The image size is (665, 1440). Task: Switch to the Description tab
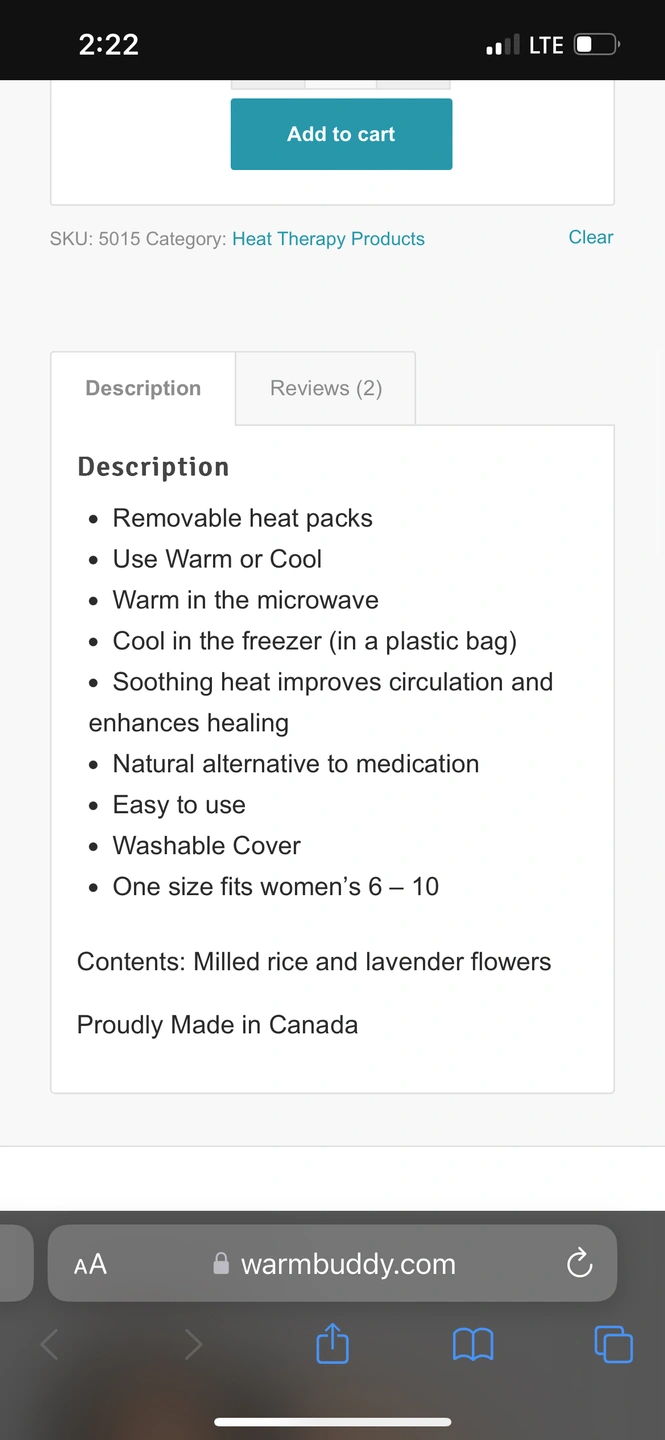pyautogui.click(x=143, y=388)
